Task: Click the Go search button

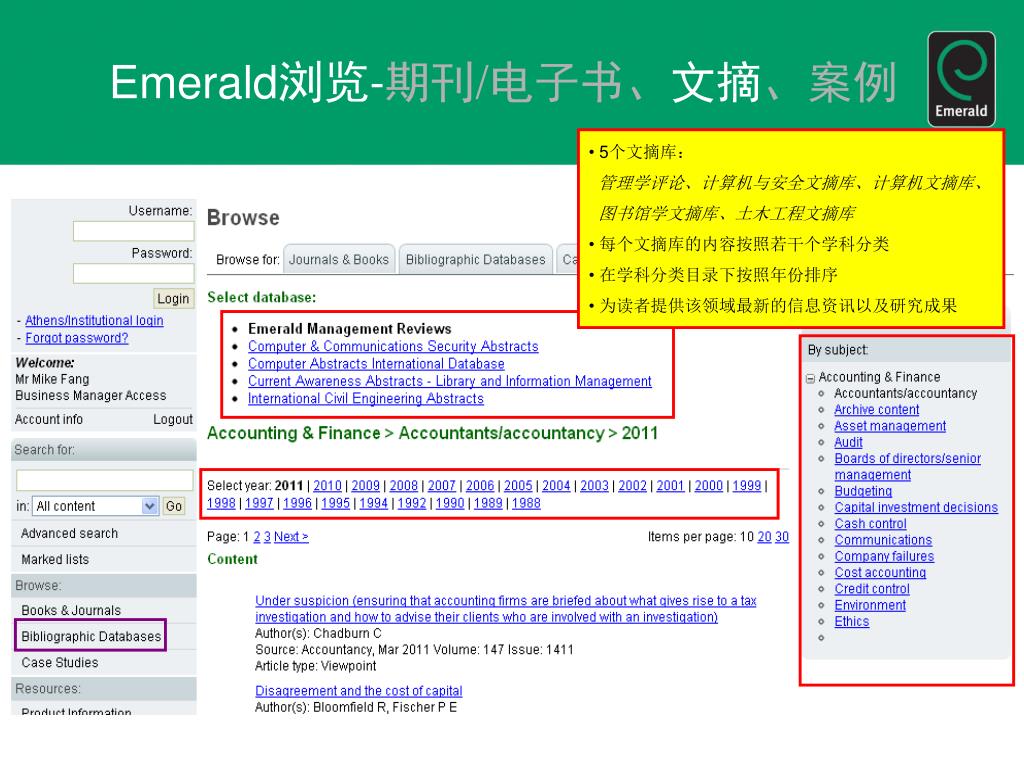Action: tap(174, 506)
